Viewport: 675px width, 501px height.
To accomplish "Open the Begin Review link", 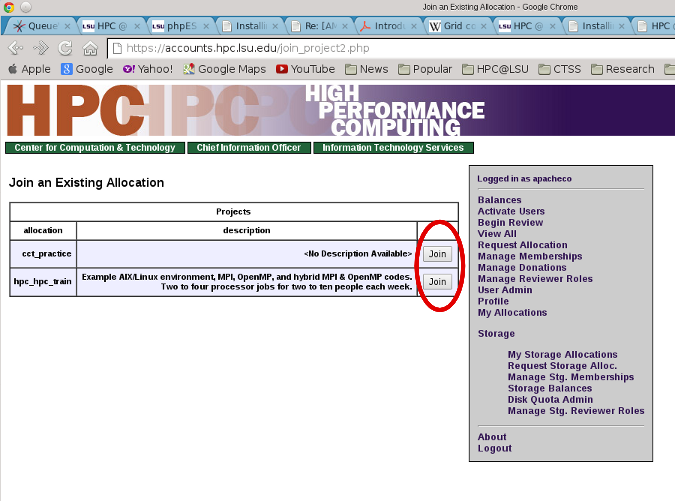I will pyautogui.click(x=510, y=222).
